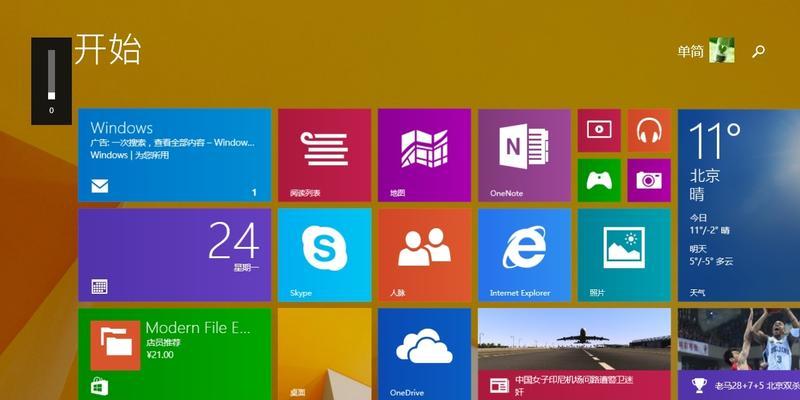The height and width of the screenshot is (400, 800).
Task: Click the sports headline 老马28+7+5
Action: coord(757,385)
